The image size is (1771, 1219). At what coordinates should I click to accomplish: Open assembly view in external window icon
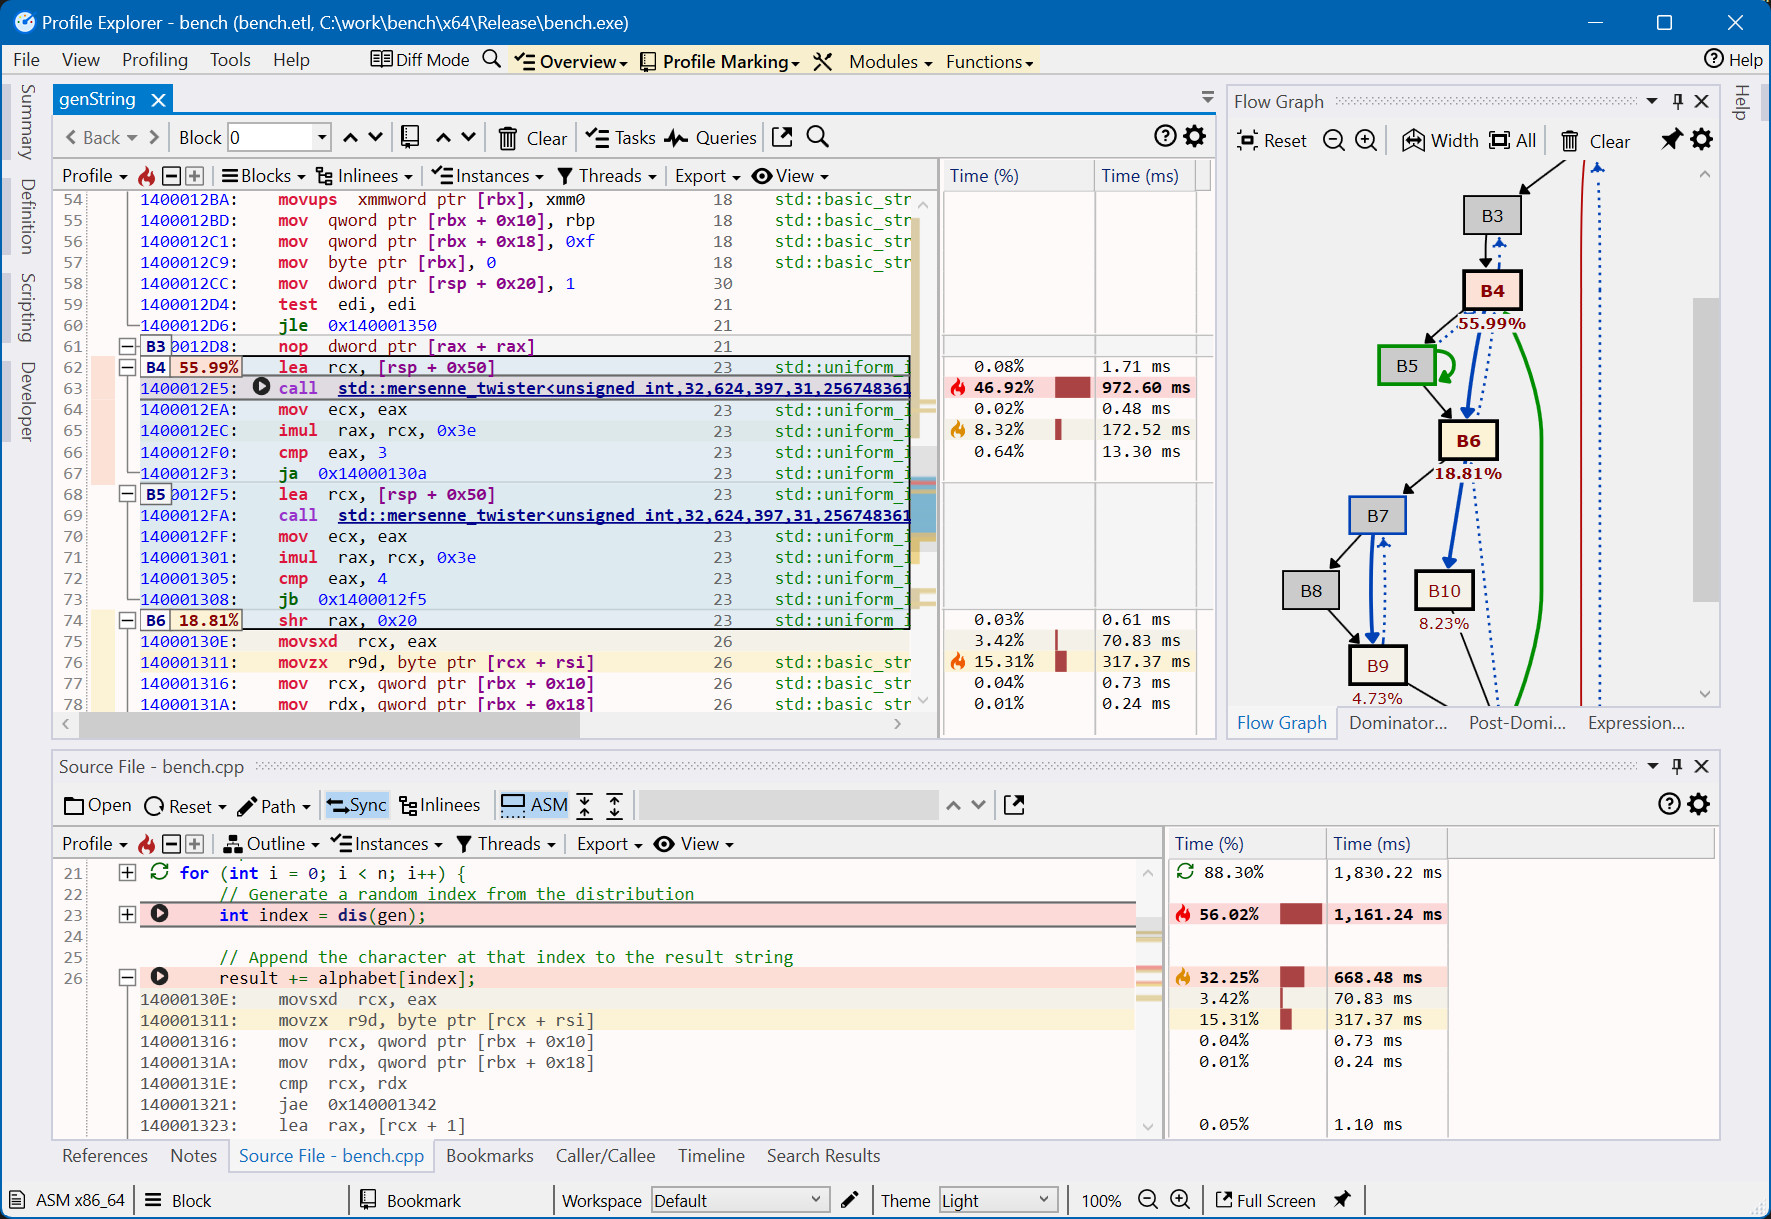[x=782, y=137]
